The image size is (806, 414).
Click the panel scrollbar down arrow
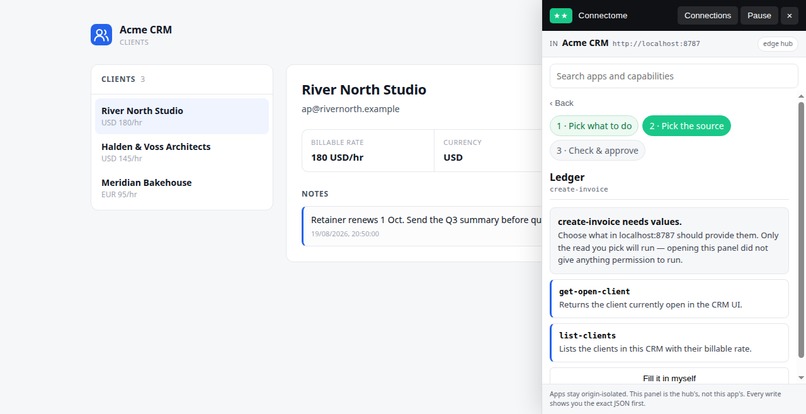[801, 377]
